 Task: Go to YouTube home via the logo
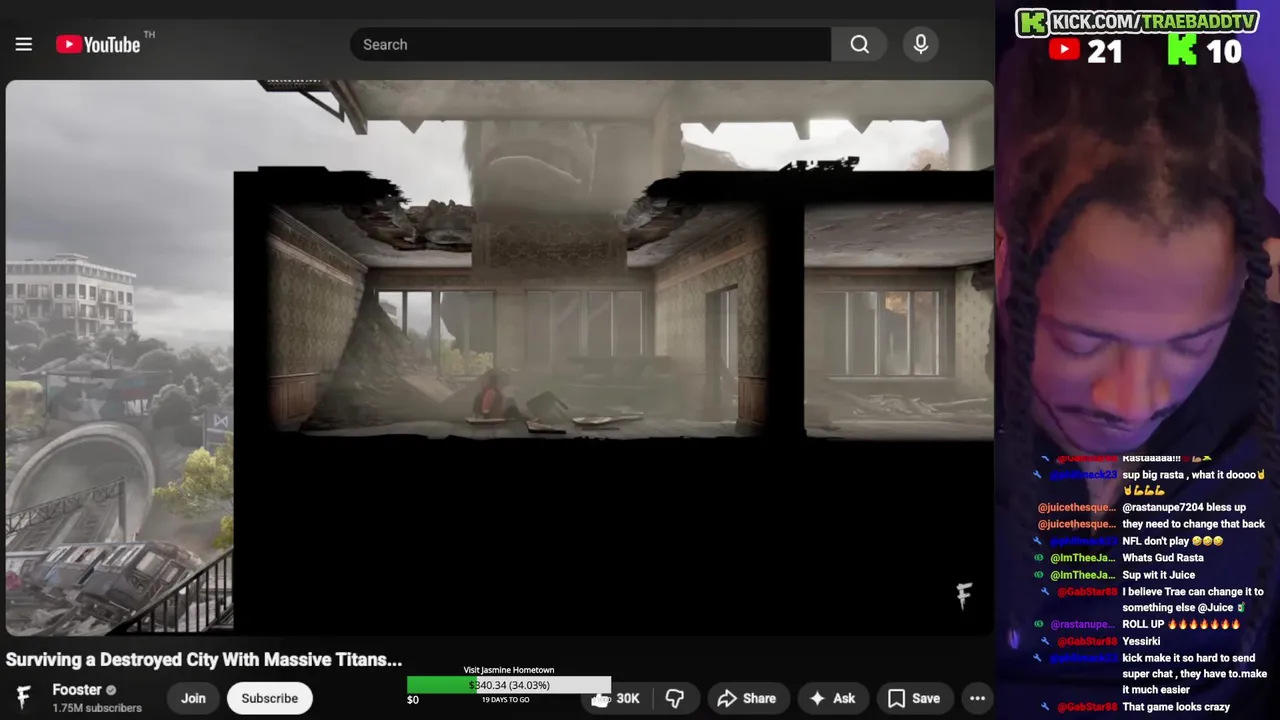[98, 44]
